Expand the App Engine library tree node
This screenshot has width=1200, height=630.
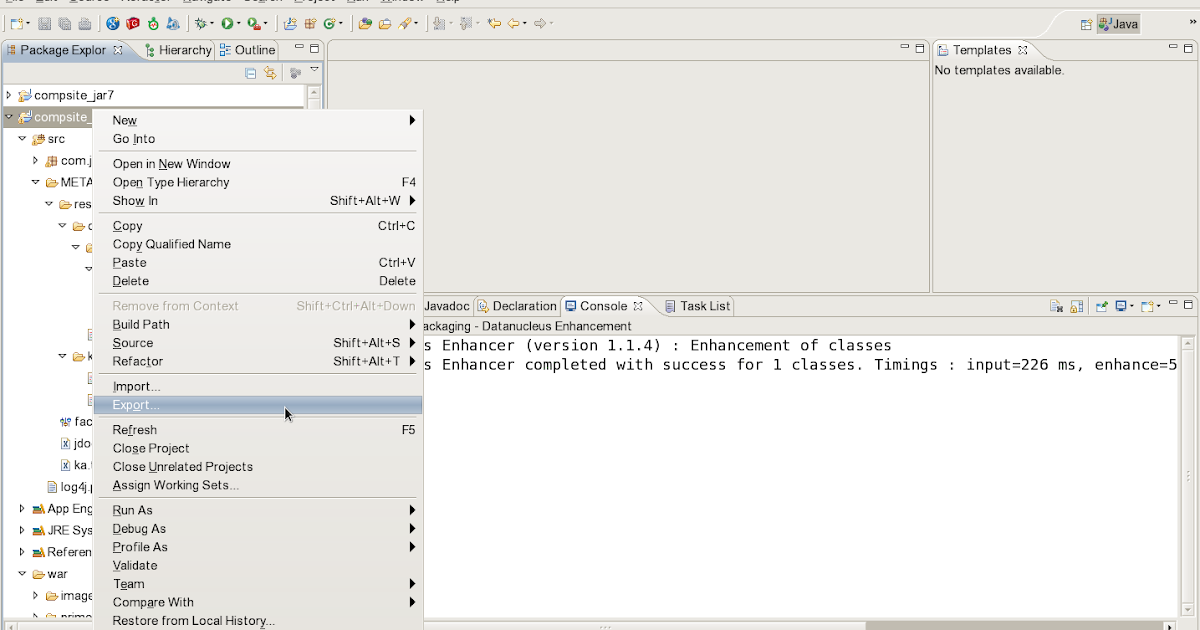[x=22, y=509]
